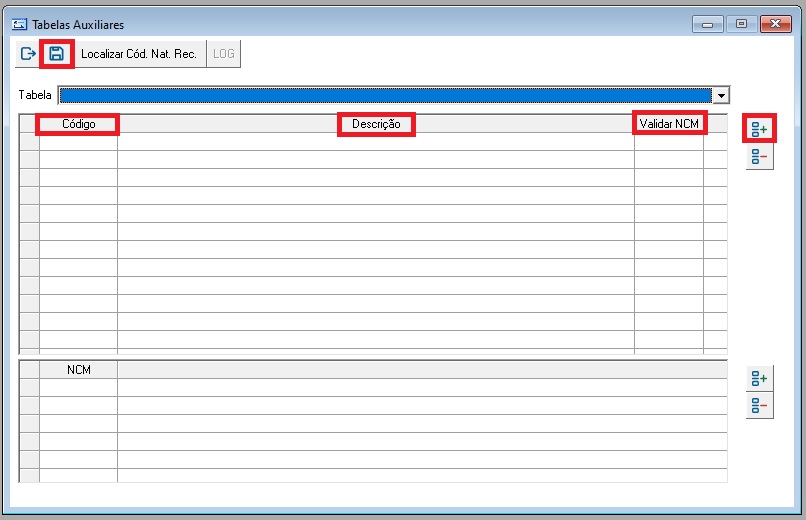Click the Código column header

[x=78, y=124]
